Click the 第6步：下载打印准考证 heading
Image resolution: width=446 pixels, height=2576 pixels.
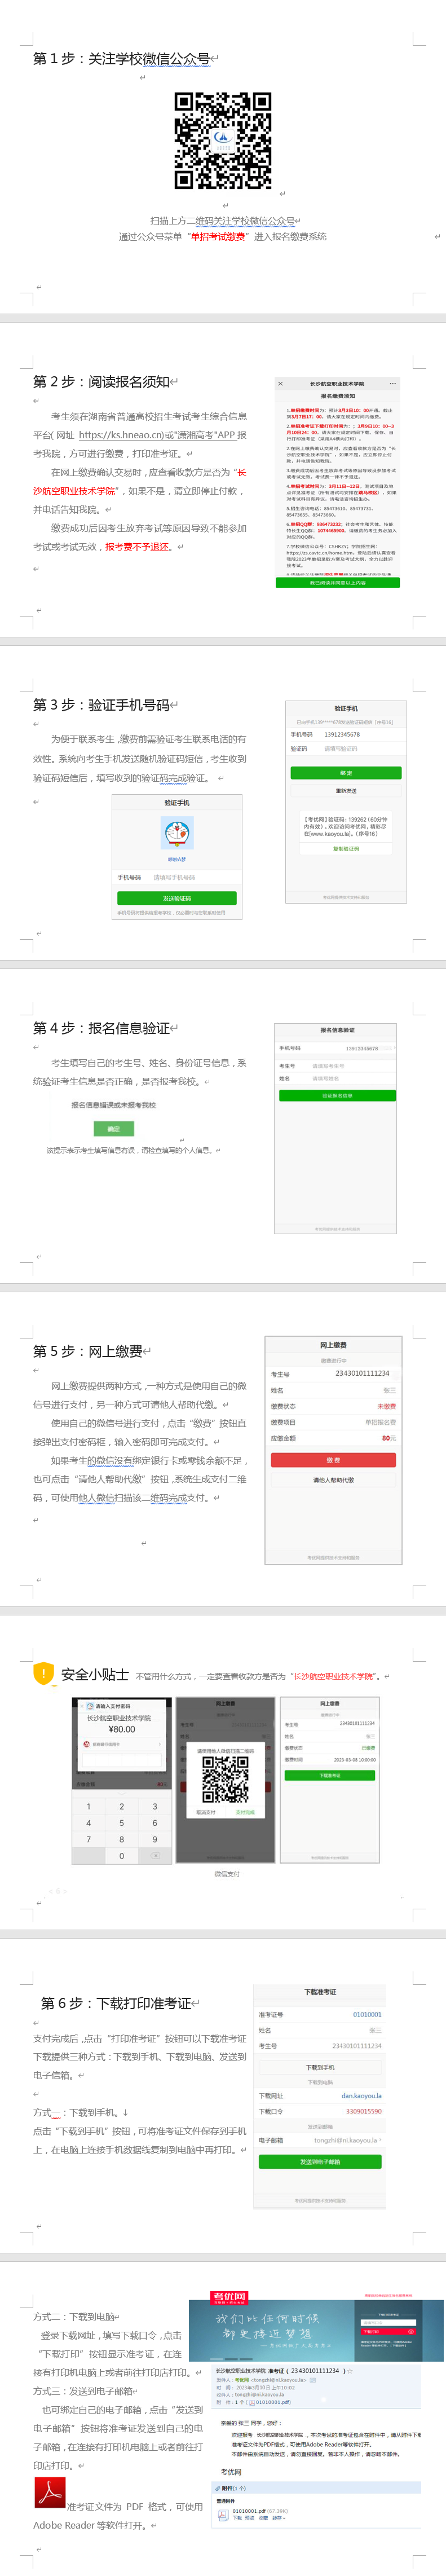116,2003
